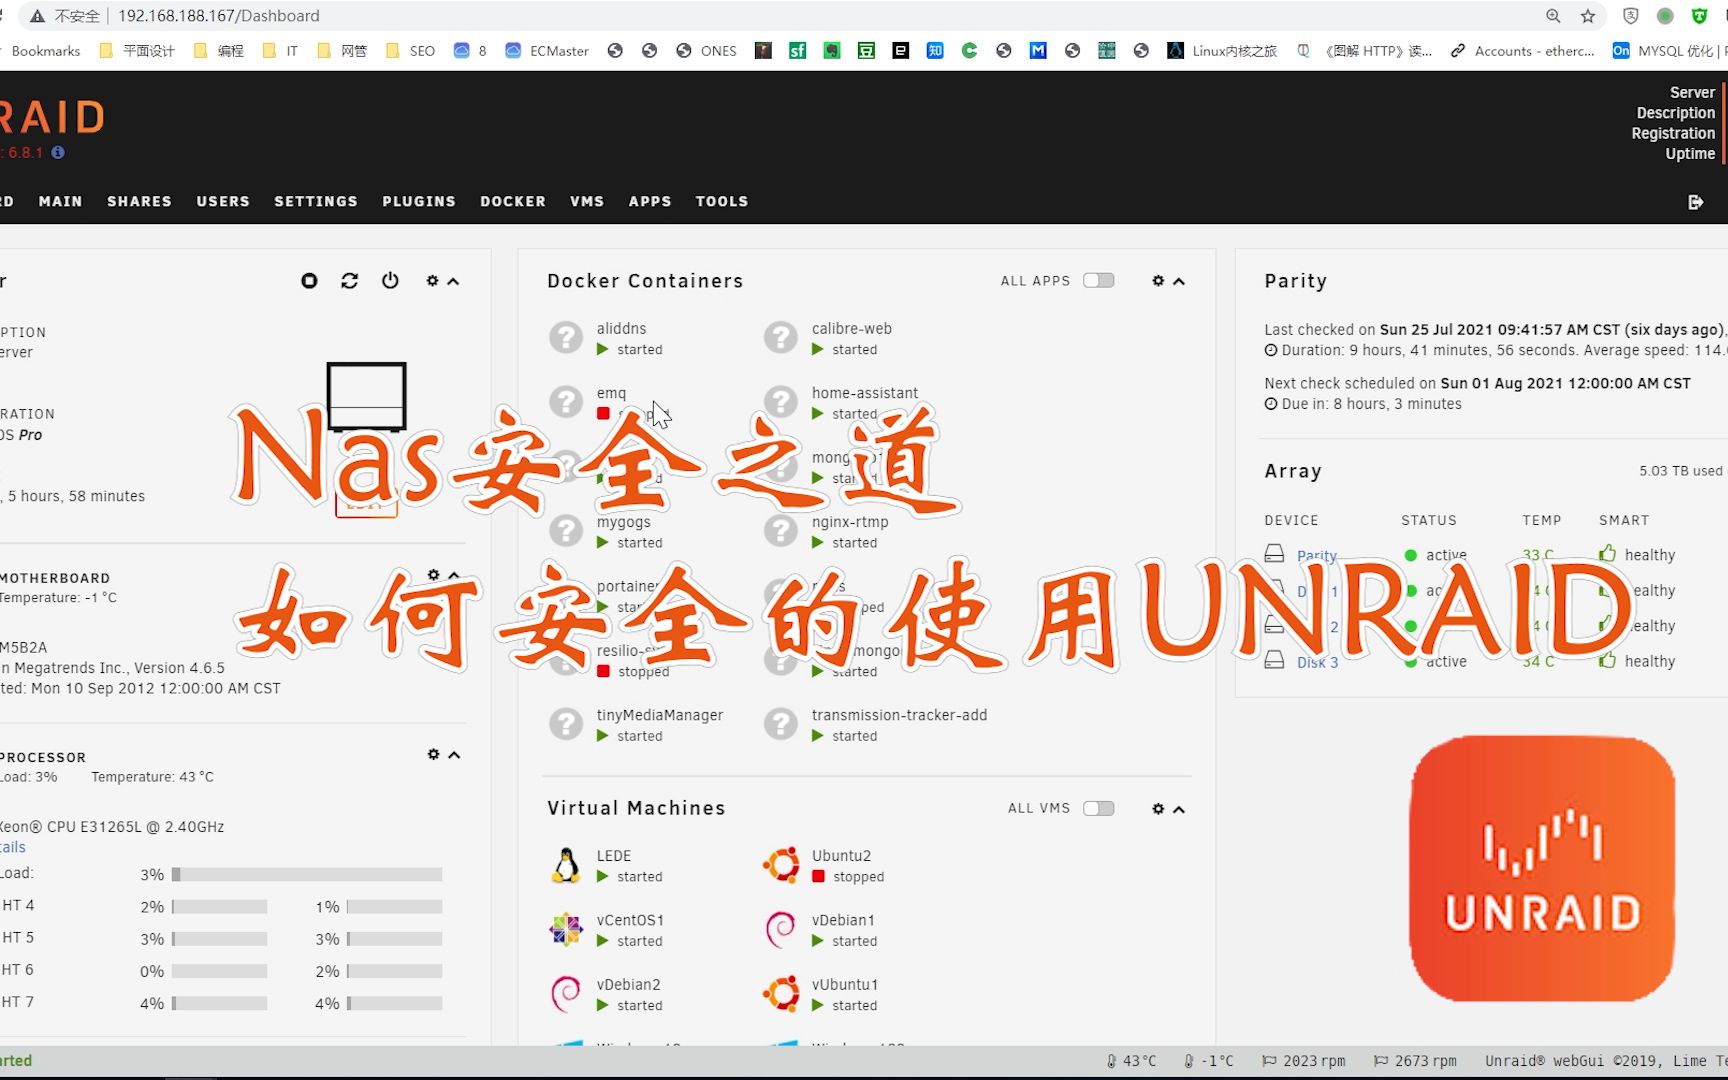1728x1080 pixels.
Task: Collapse the Processor section
Action: point(454,754)
